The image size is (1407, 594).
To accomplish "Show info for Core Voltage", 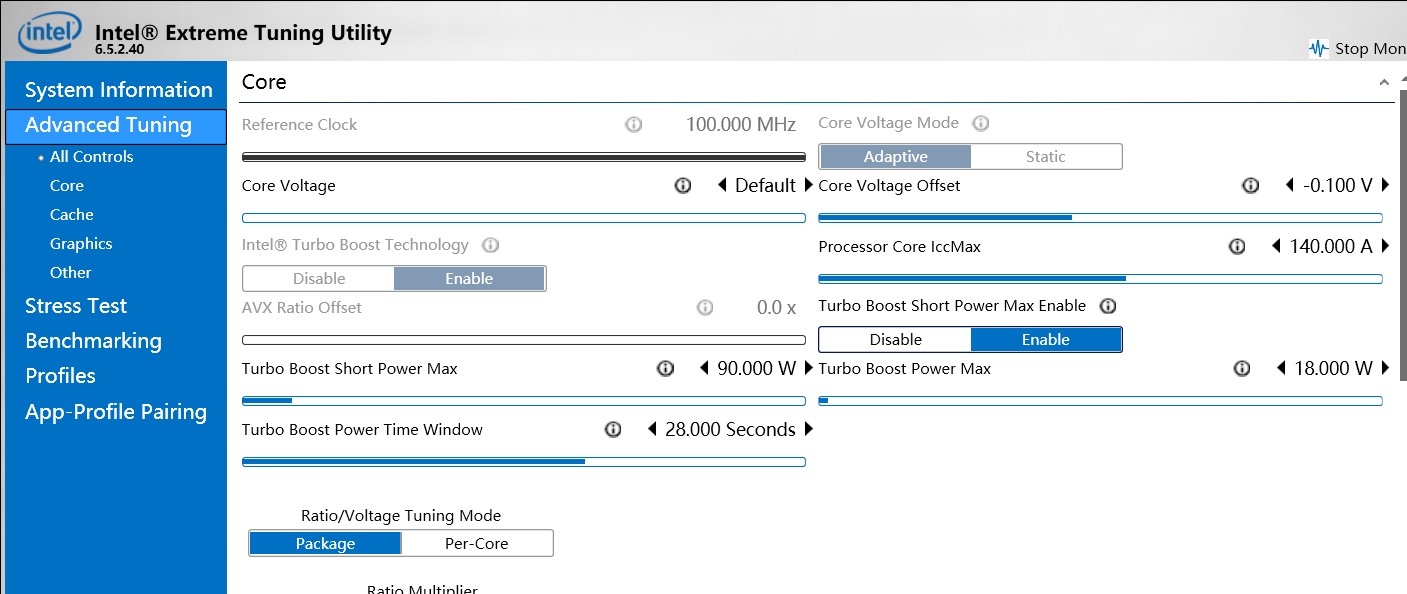I will (x=683, y=186).
